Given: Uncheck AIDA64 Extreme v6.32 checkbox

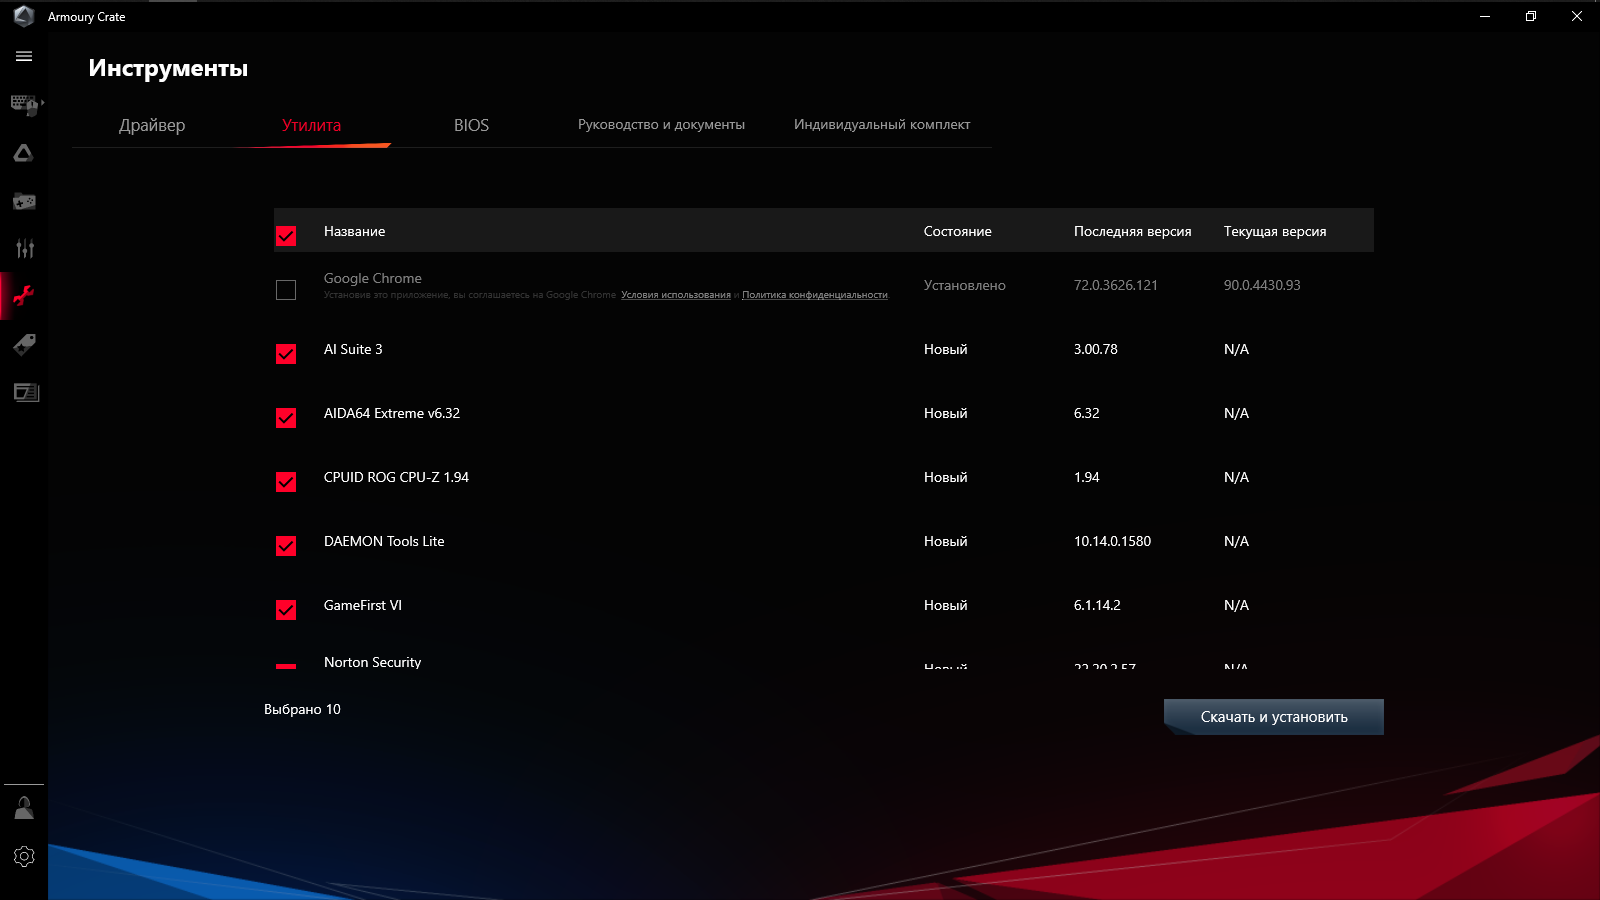Looking at the screenshot, I should [286, 418].
